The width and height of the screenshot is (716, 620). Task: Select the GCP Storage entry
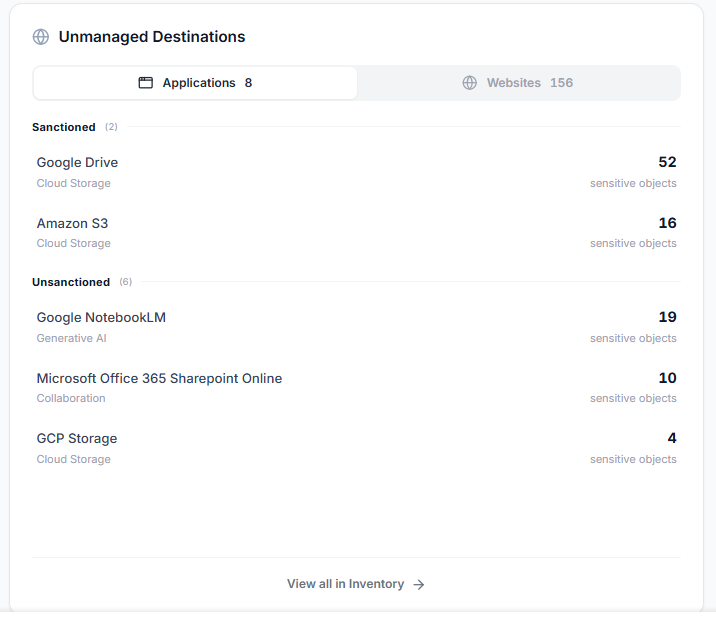(356, 448)
